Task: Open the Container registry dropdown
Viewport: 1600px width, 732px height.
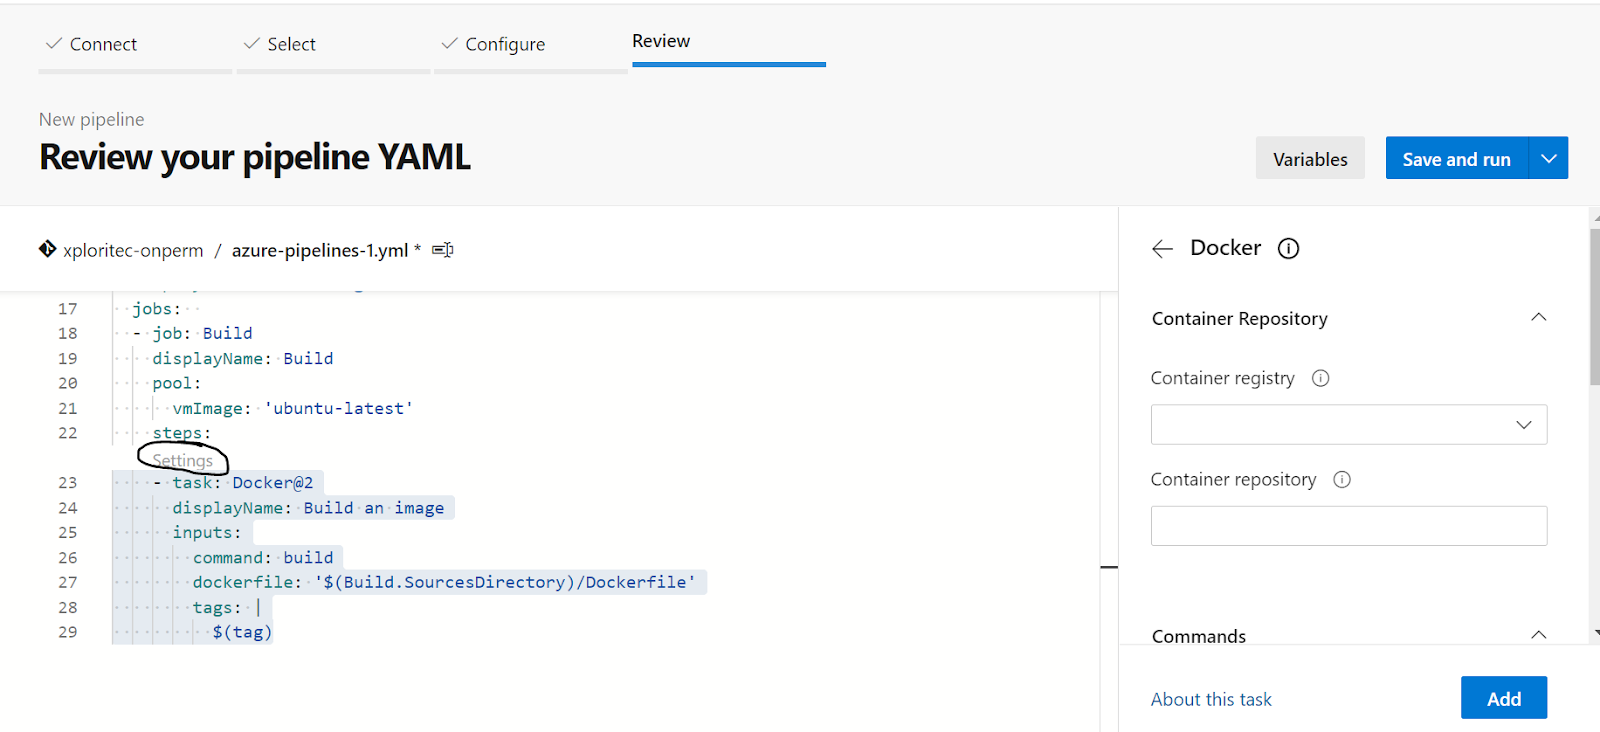Action: (x=1349, y=425)
